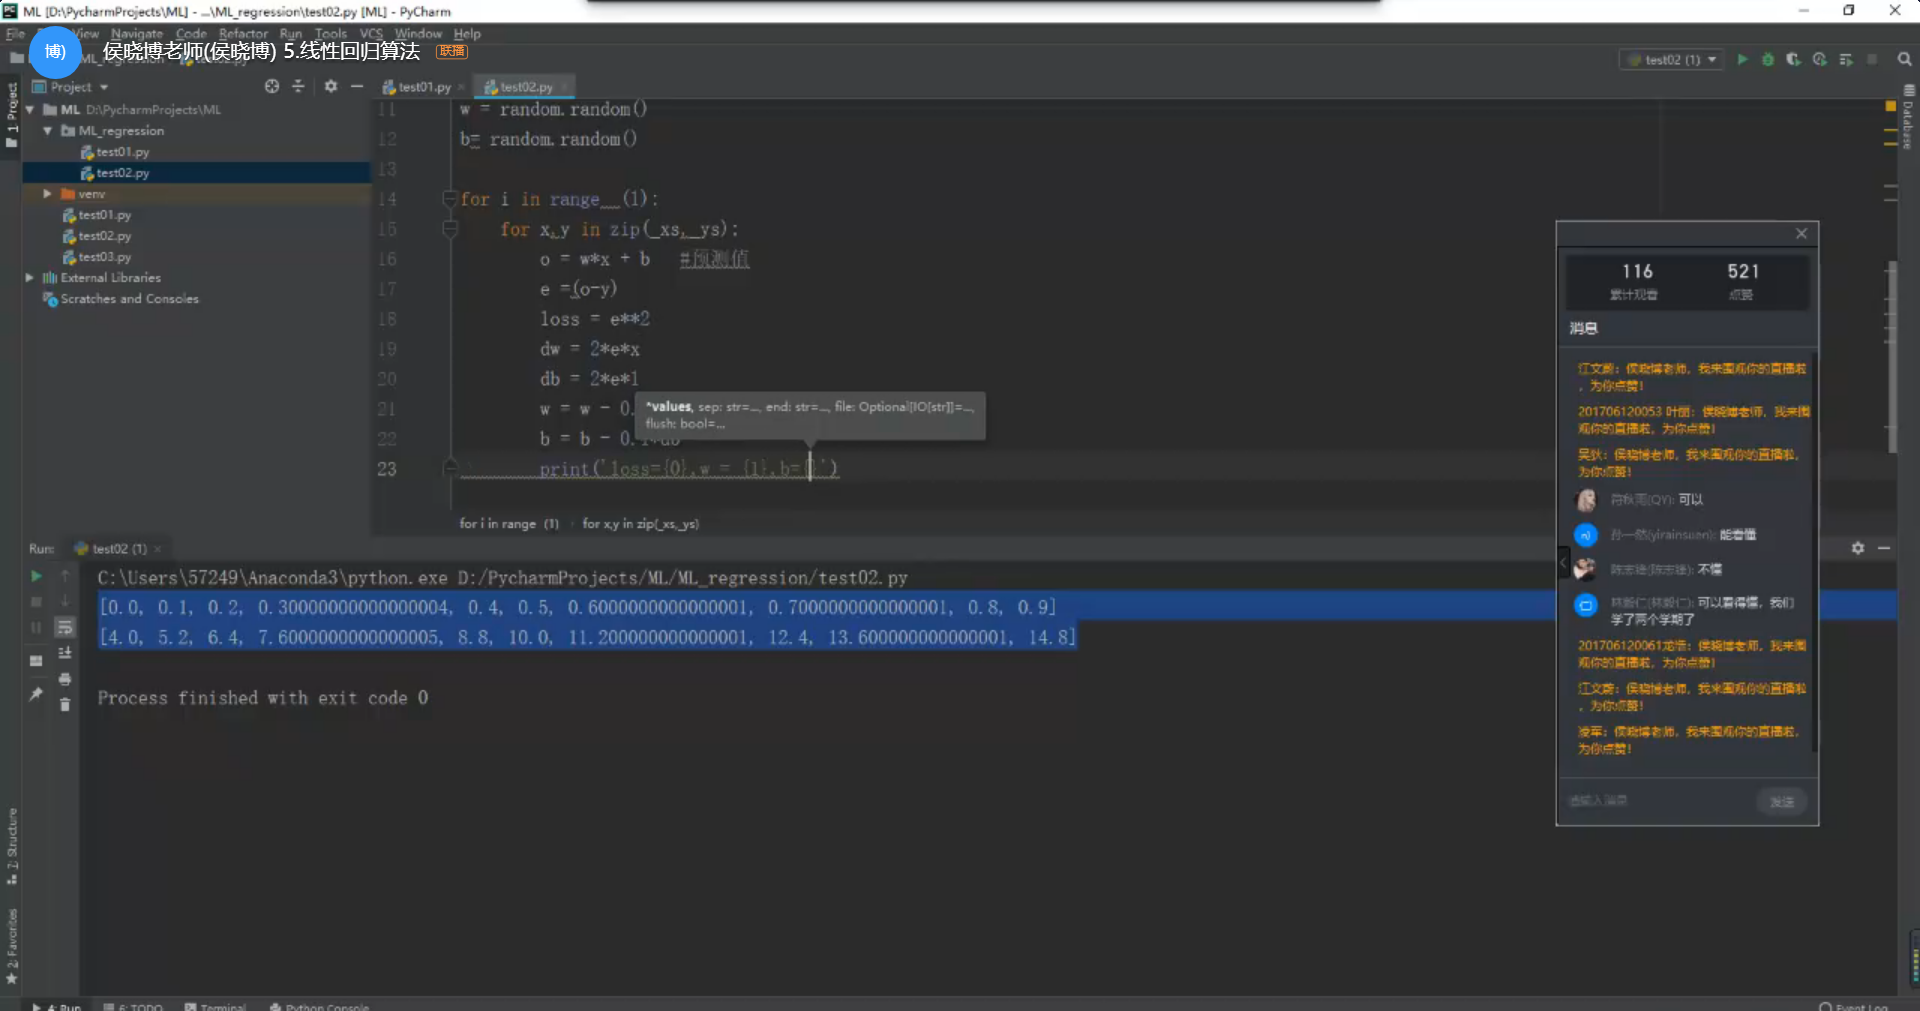This screenshot has height=1011, width=1920.
Task: Open the Python Console tool window tab
Action: tap(320, 1006)
